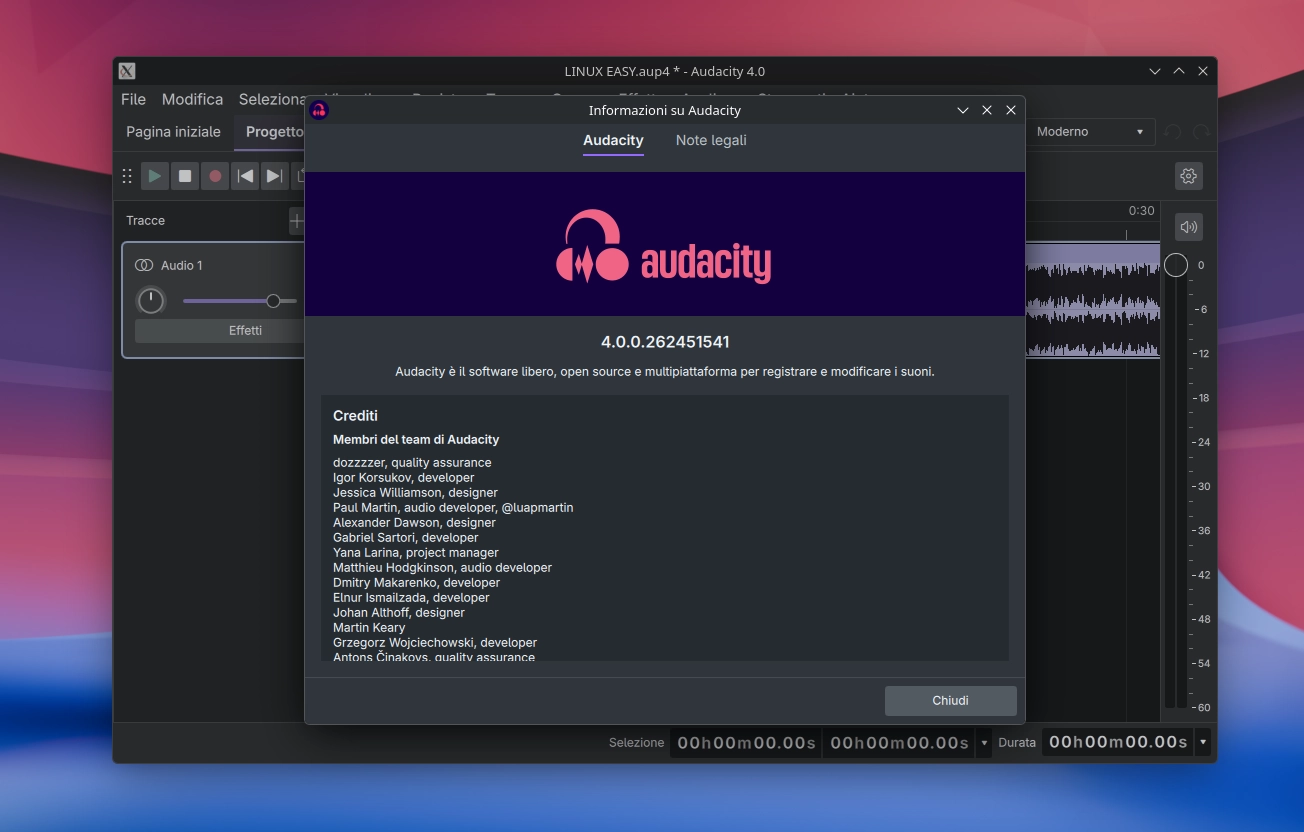1304x832 pixels.
Task: Click 'Johan Althoff, designer' line
Action: tap(399, 613)
